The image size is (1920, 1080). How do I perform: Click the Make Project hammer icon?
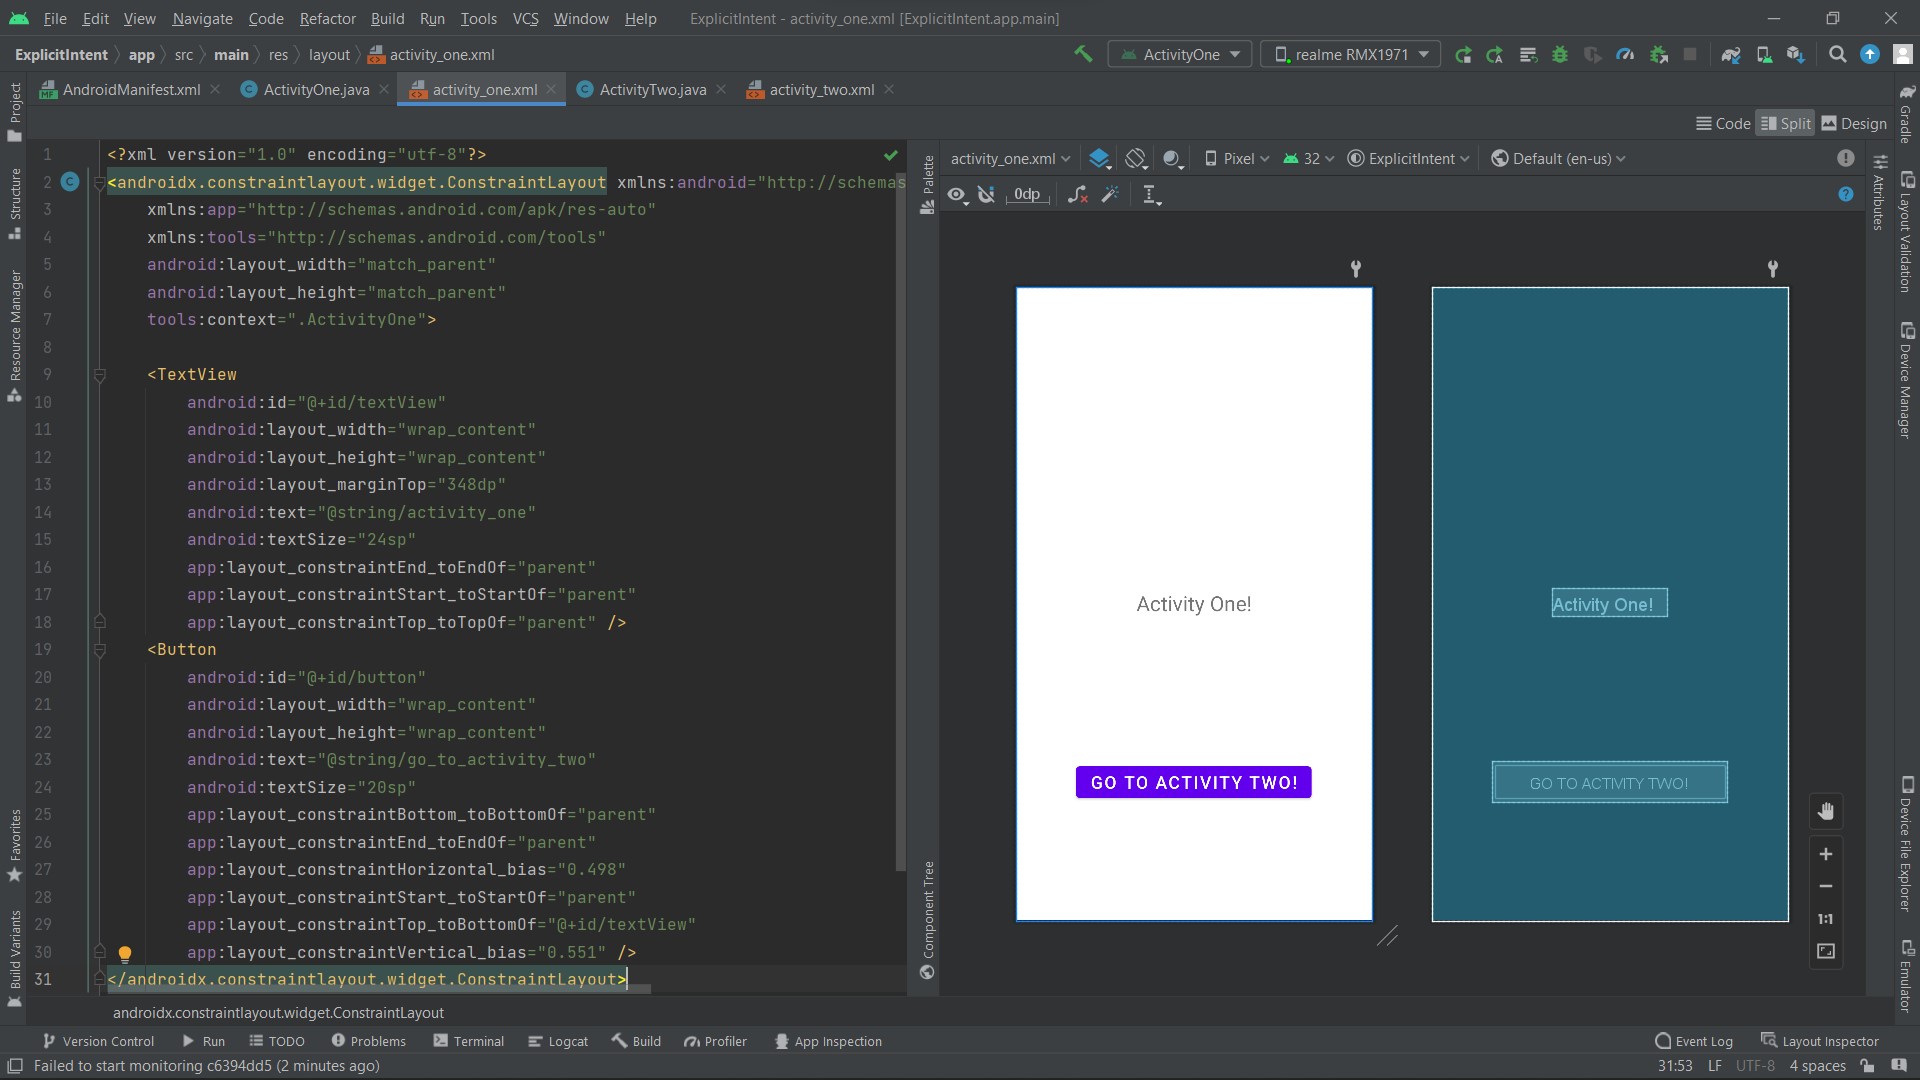point(1083,54)
